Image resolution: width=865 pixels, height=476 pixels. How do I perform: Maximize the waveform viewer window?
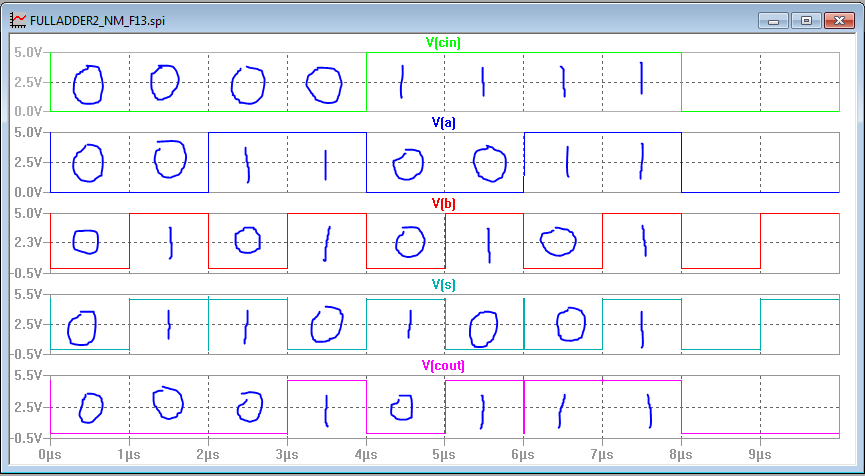806,19
